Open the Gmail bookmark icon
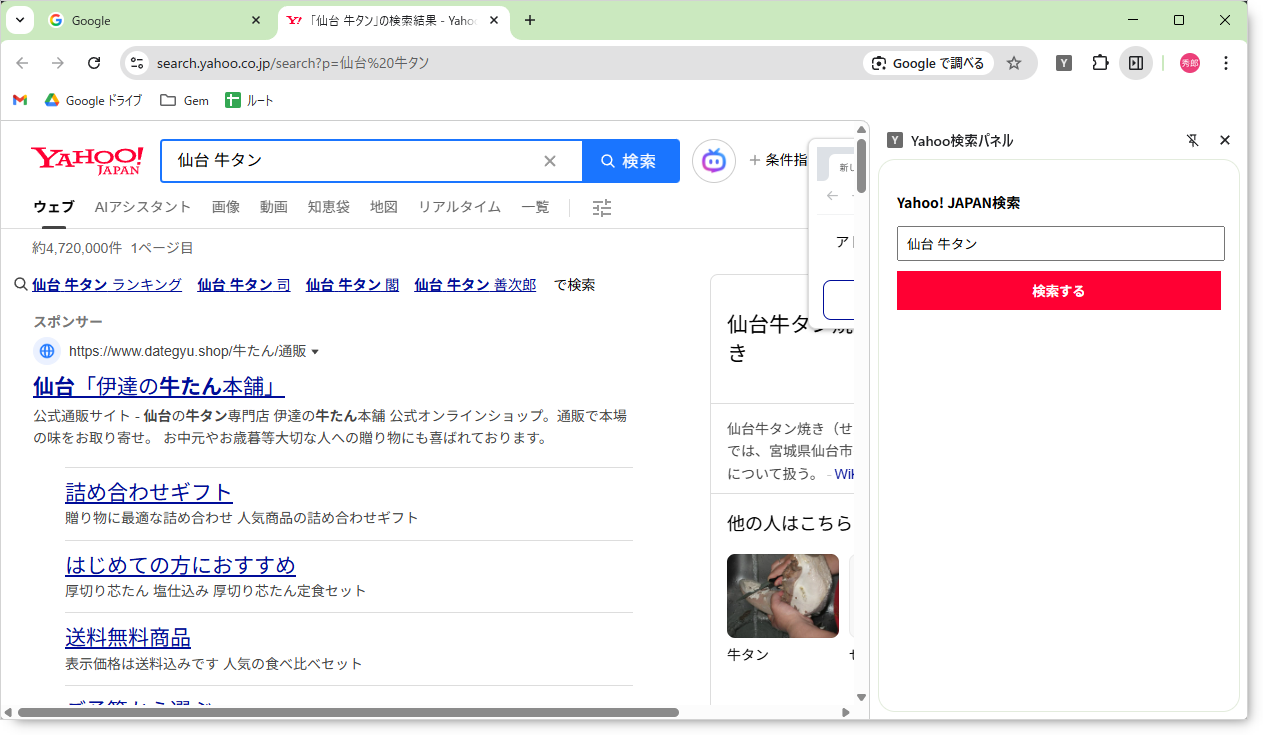This screenshot has width=1263, height=735. coord(20,100)
